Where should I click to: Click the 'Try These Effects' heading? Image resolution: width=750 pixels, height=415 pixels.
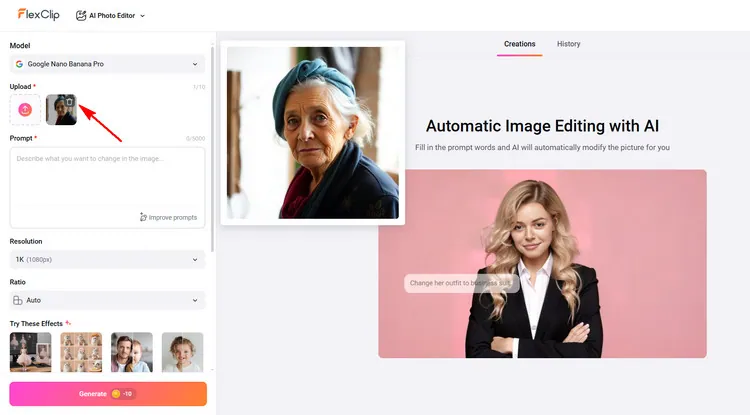click(36, 324)
